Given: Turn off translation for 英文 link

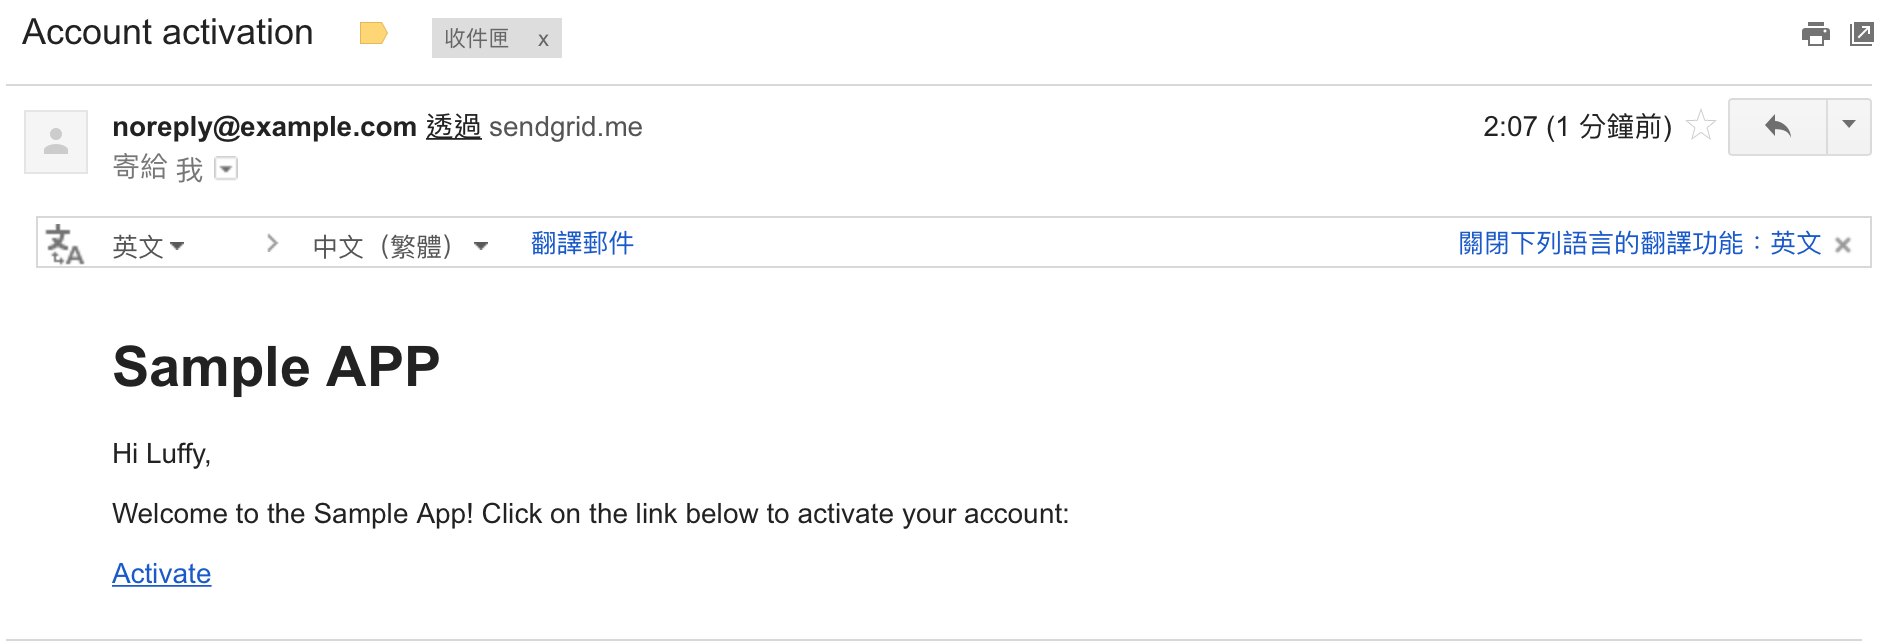Looking at the screenshot, I should (1639, 243).
